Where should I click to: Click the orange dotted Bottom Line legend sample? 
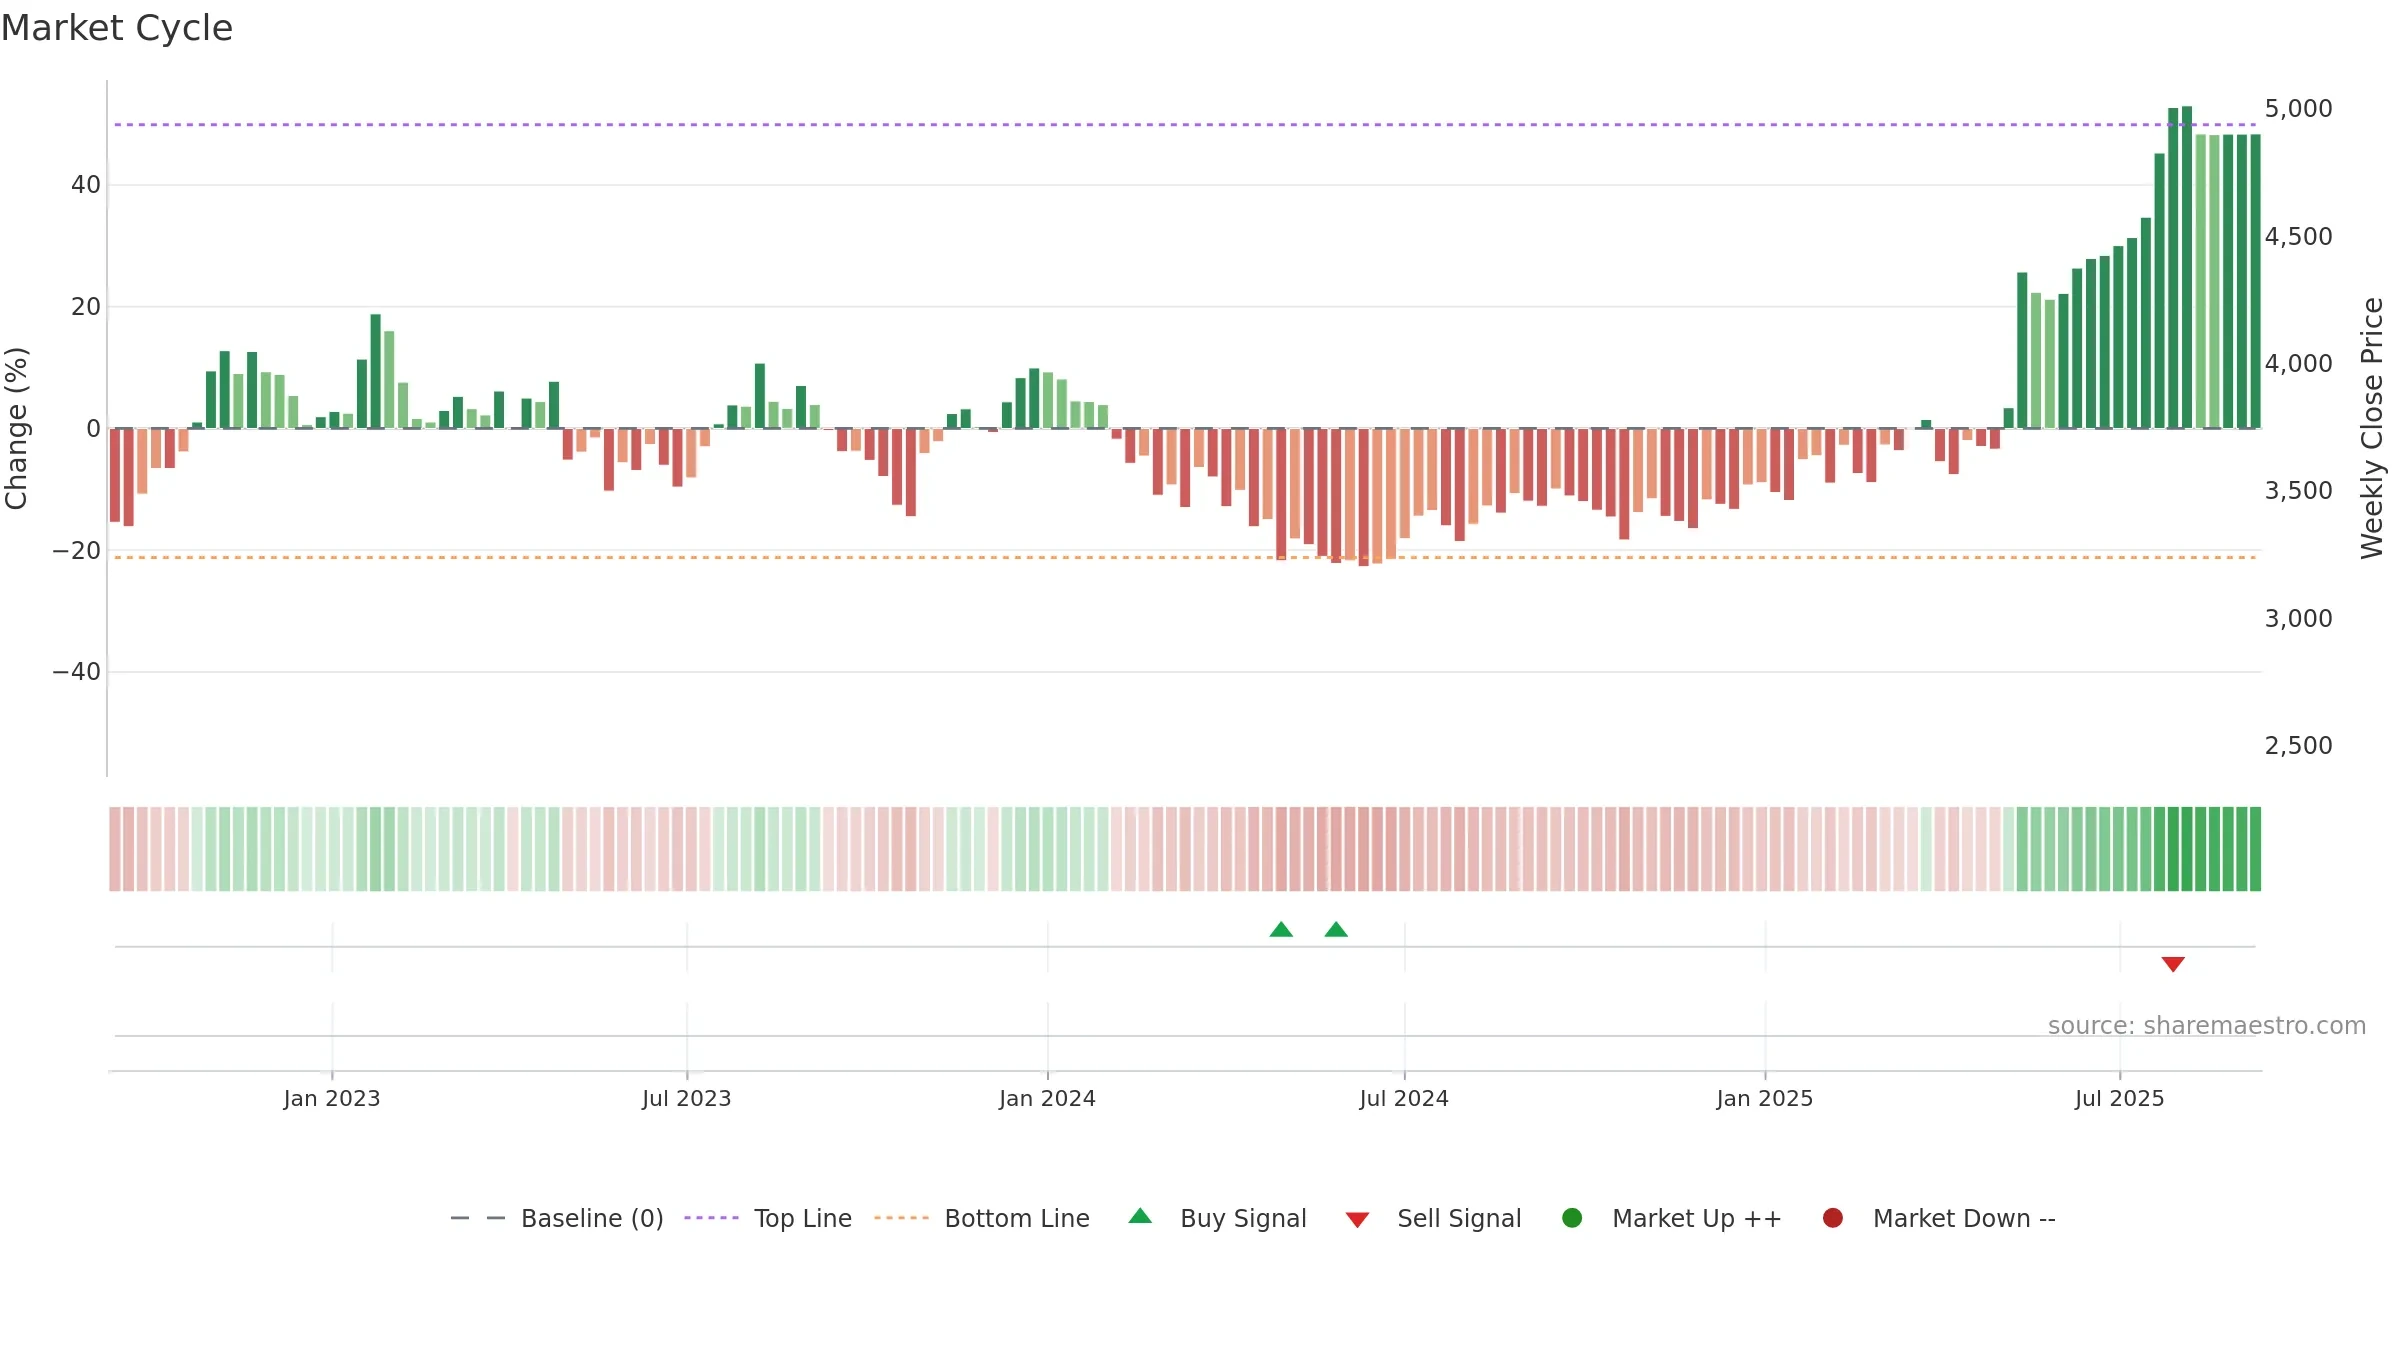click(x=901, y=1218)
